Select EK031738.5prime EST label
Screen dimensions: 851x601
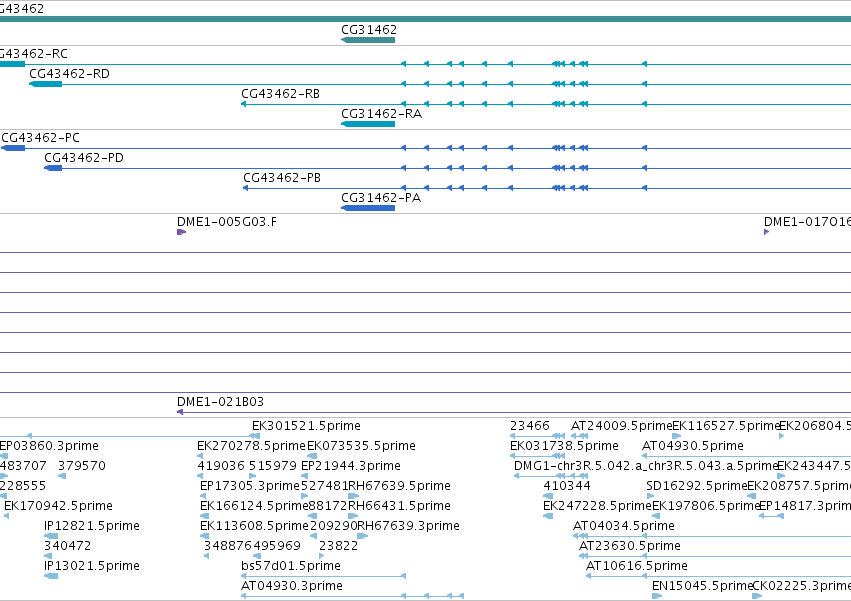[564, 446]
